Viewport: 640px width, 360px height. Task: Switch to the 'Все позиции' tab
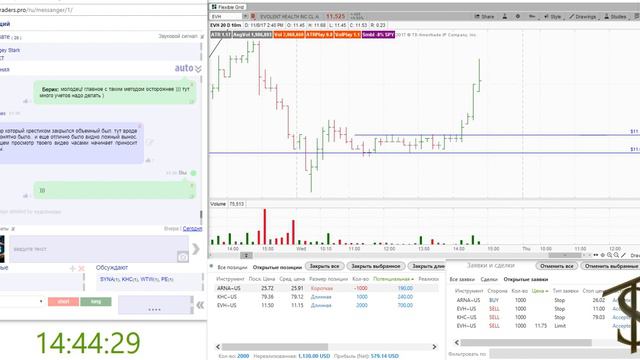[232, 267]
